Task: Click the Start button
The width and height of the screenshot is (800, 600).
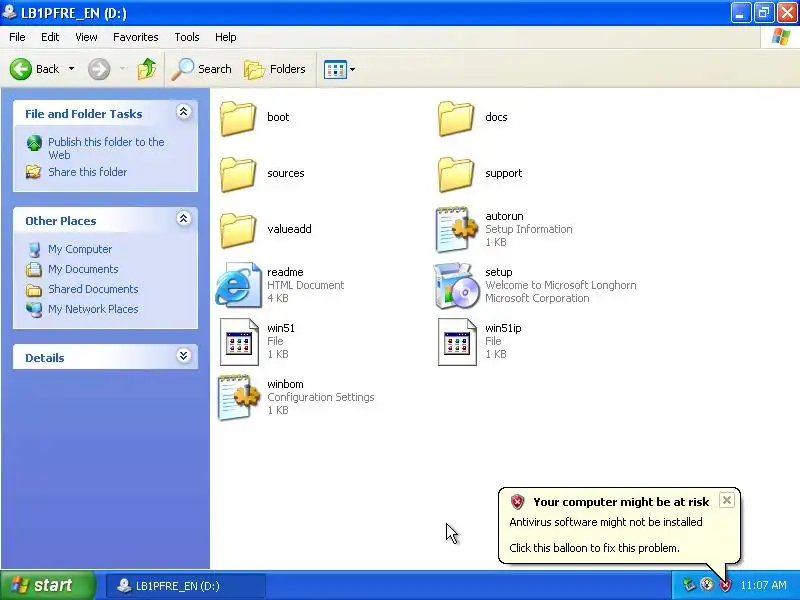Action: point(48,585)
